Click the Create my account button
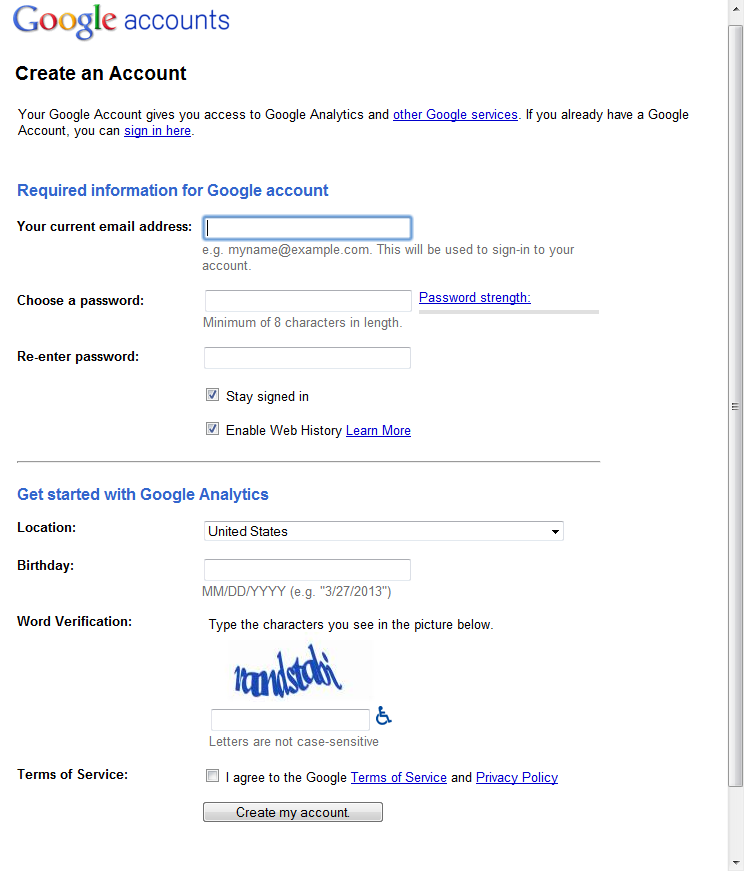 pos(293,812)
